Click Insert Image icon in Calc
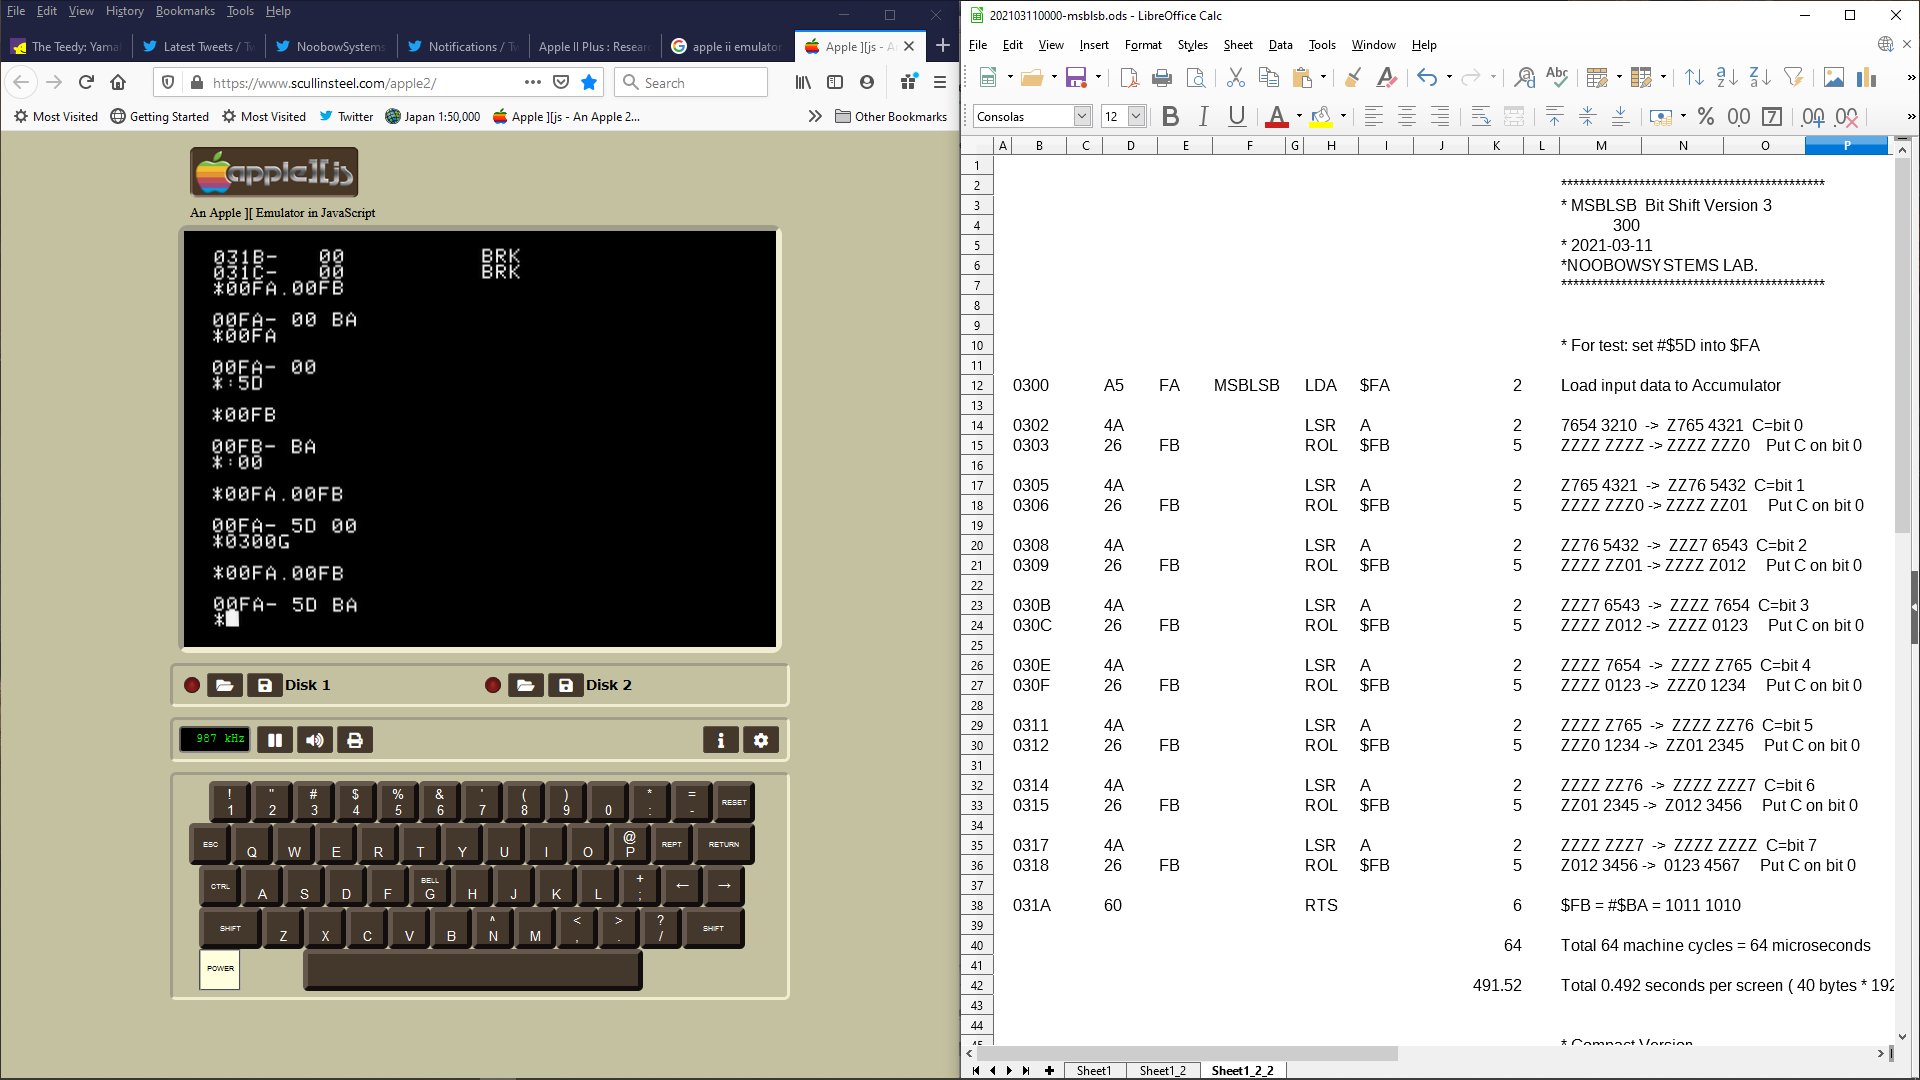Image resolution: width=1920 pixels, height=1080 pixels. pyautogui.click(x=1834, y=78)
